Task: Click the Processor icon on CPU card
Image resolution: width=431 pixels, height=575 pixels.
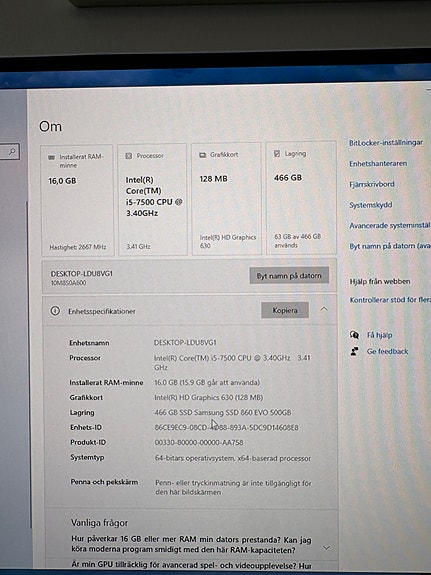Action: point(129,156)
